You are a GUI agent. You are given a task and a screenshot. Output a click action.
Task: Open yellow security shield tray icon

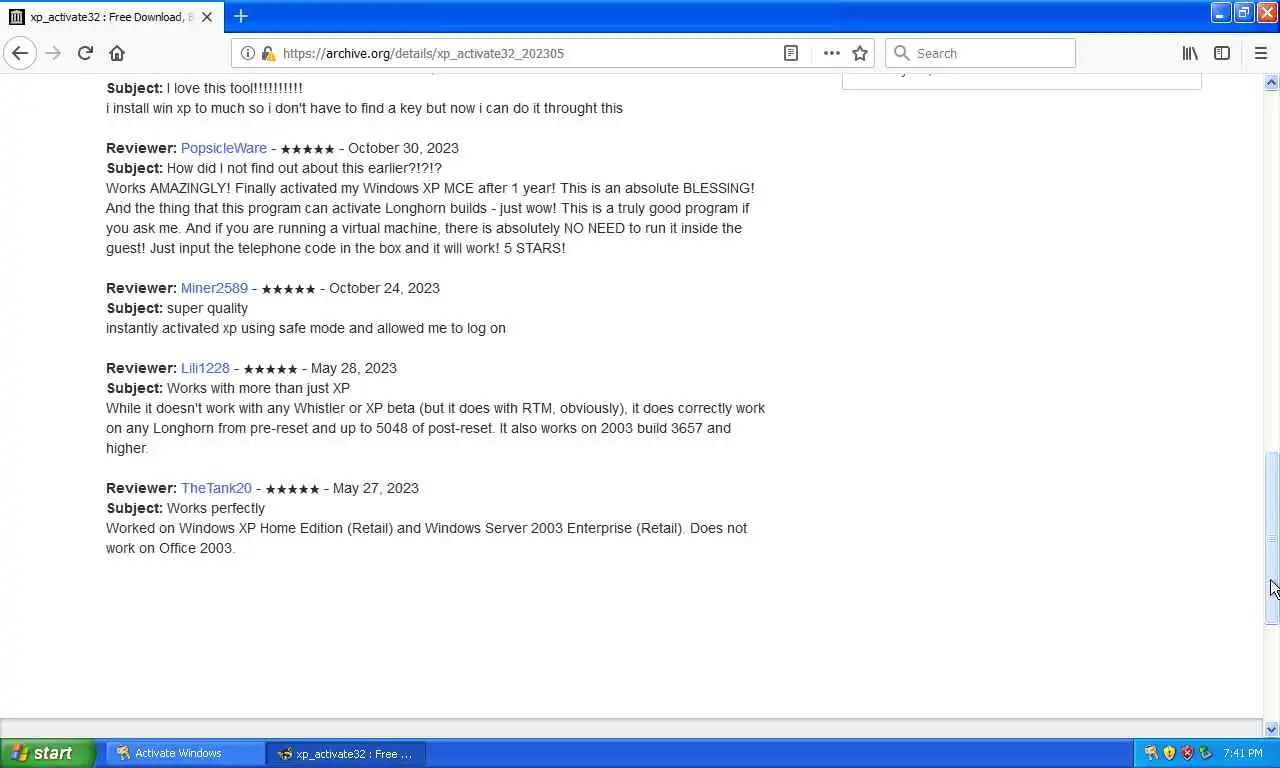(x=1169, y=753)
